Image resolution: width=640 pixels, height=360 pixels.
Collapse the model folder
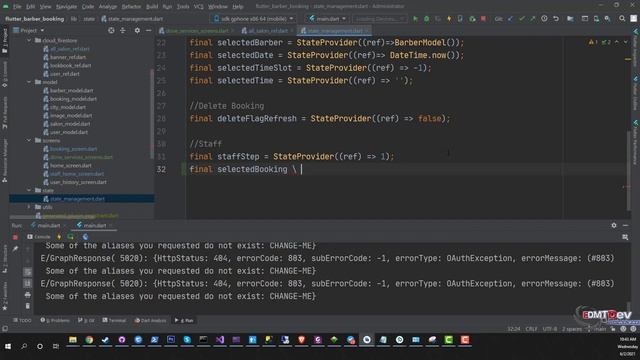pos(29,82)
